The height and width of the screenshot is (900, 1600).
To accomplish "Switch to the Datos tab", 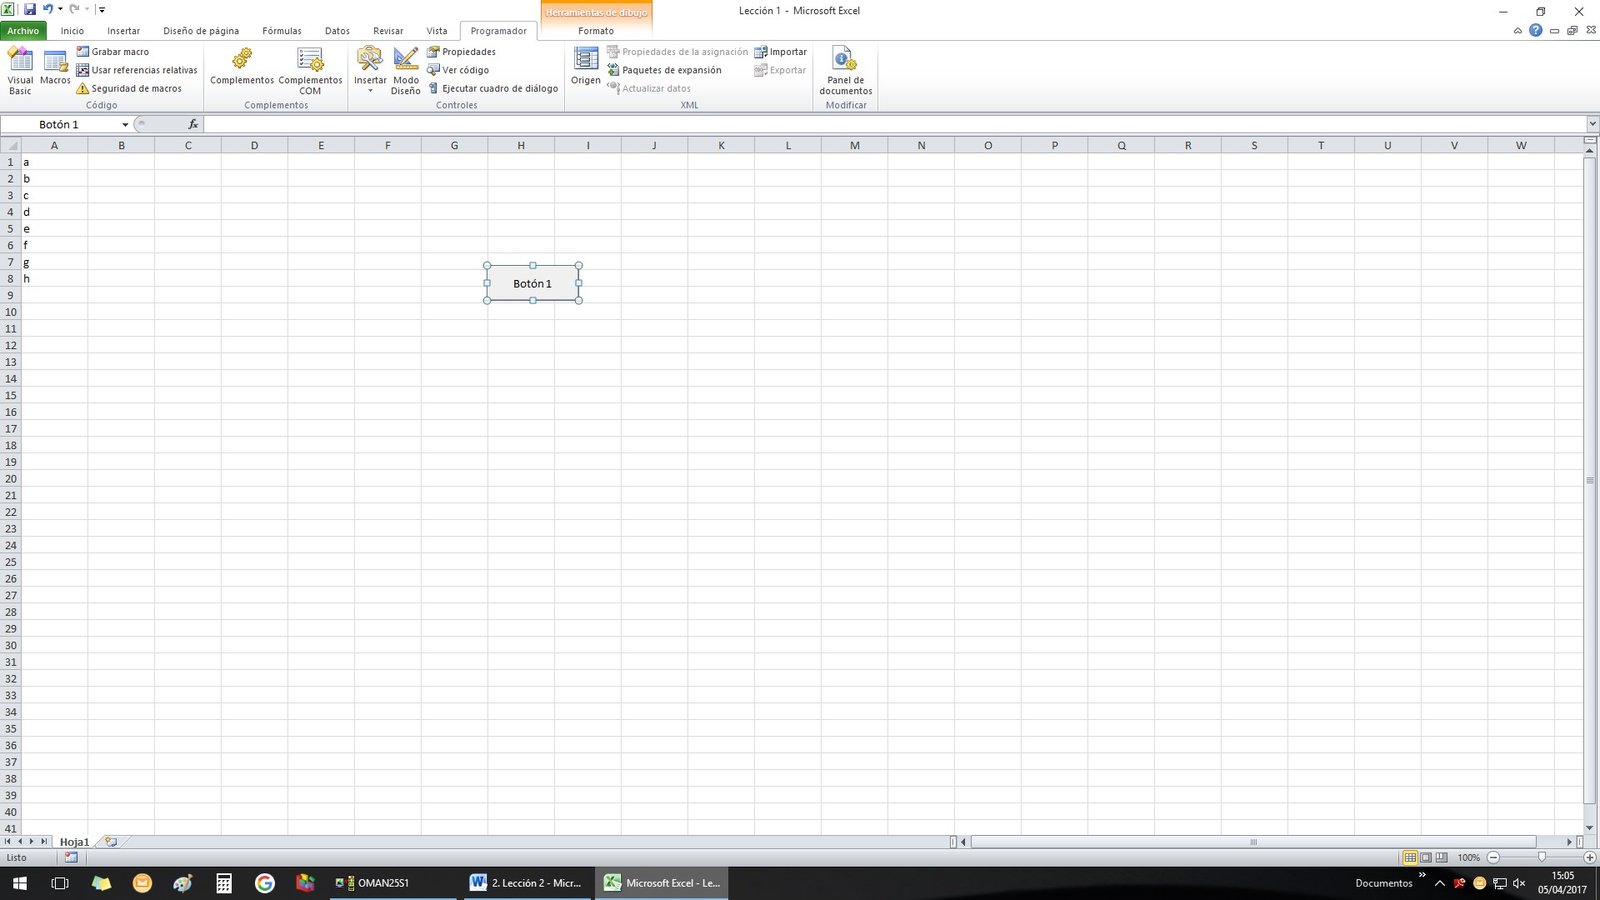I will [x=337, y=31].
